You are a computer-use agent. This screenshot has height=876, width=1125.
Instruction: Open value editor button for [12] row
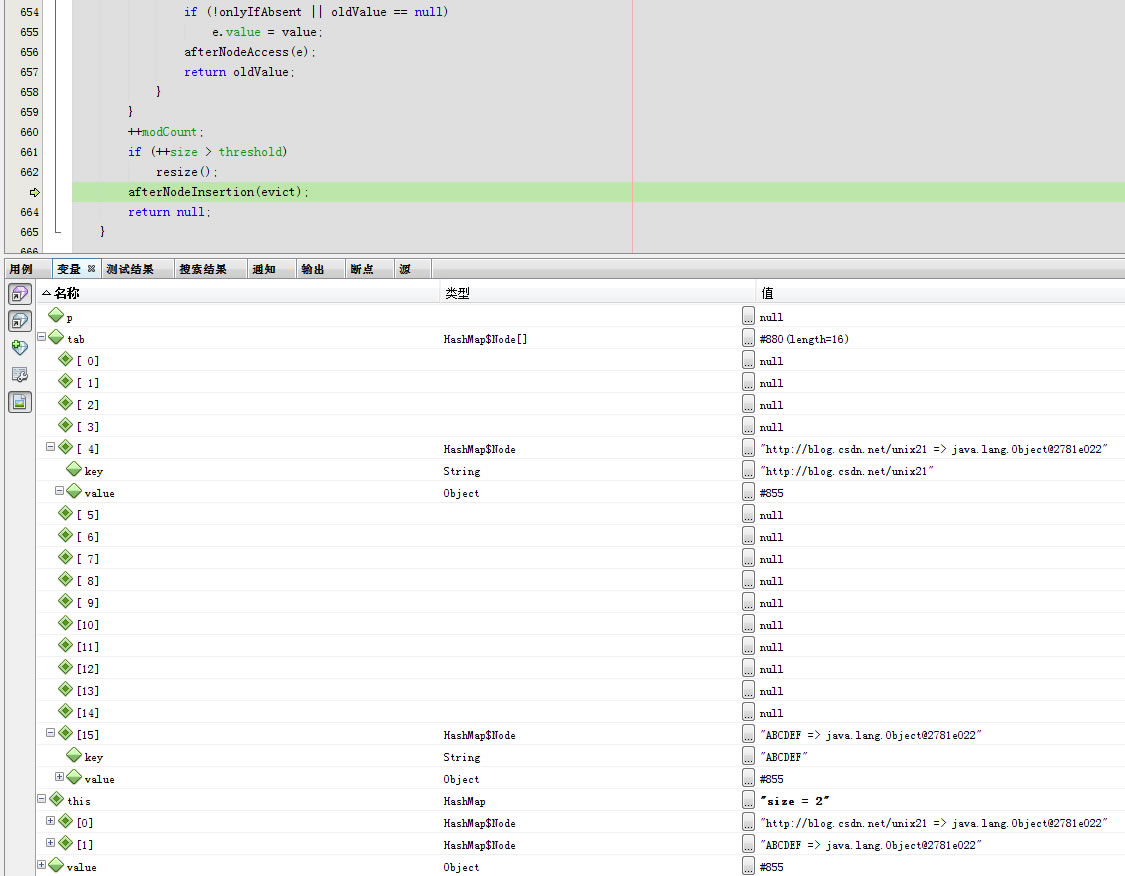[748, 668]
